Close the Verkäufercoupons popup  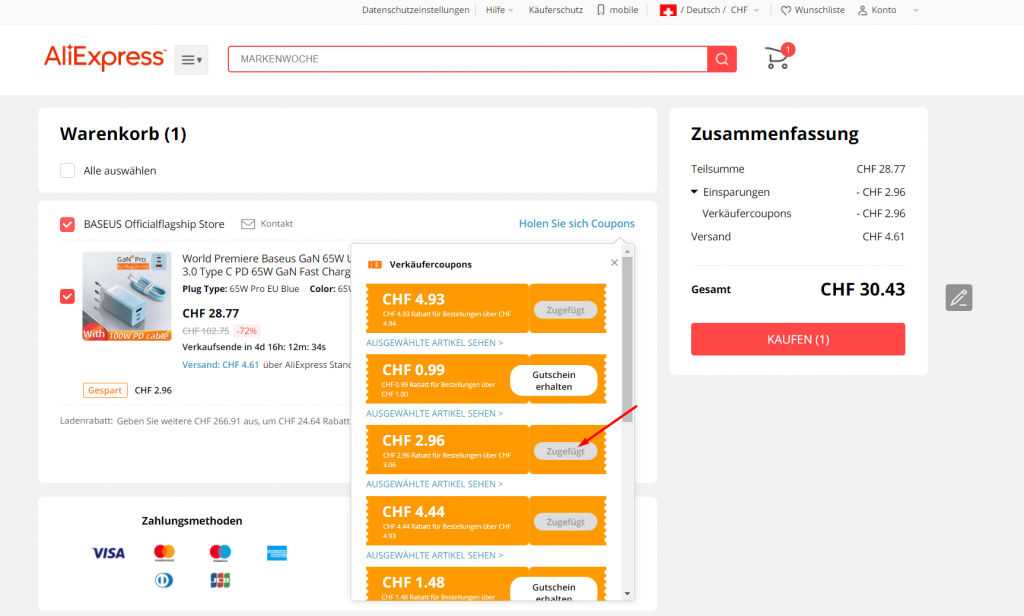tap(615, 263)
